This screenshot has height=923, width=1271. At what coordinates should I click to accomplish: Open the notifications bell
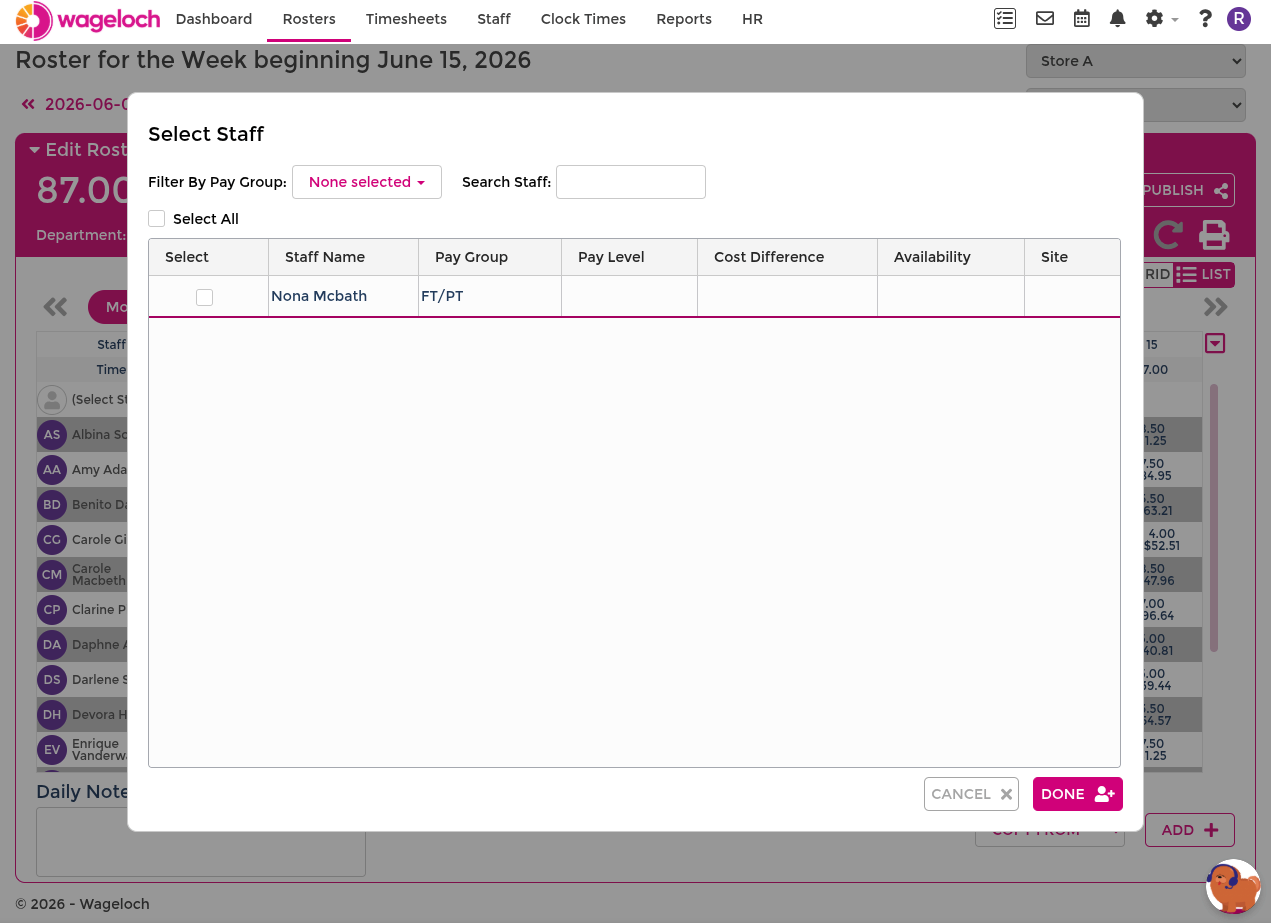1118,19
